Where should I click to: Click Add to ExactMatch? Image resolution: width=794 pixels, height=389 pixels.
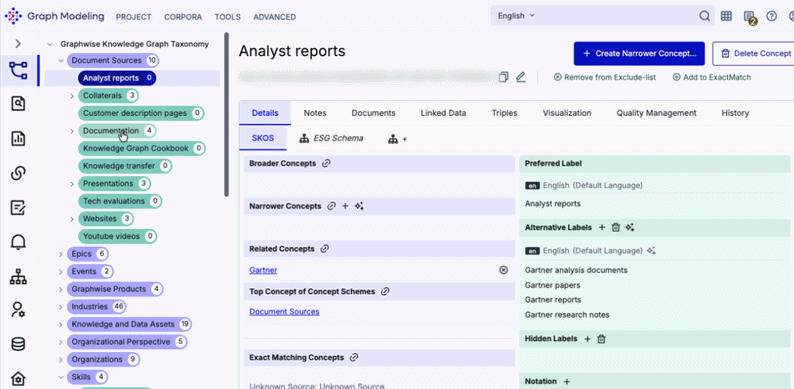click(x=711, y=77)
